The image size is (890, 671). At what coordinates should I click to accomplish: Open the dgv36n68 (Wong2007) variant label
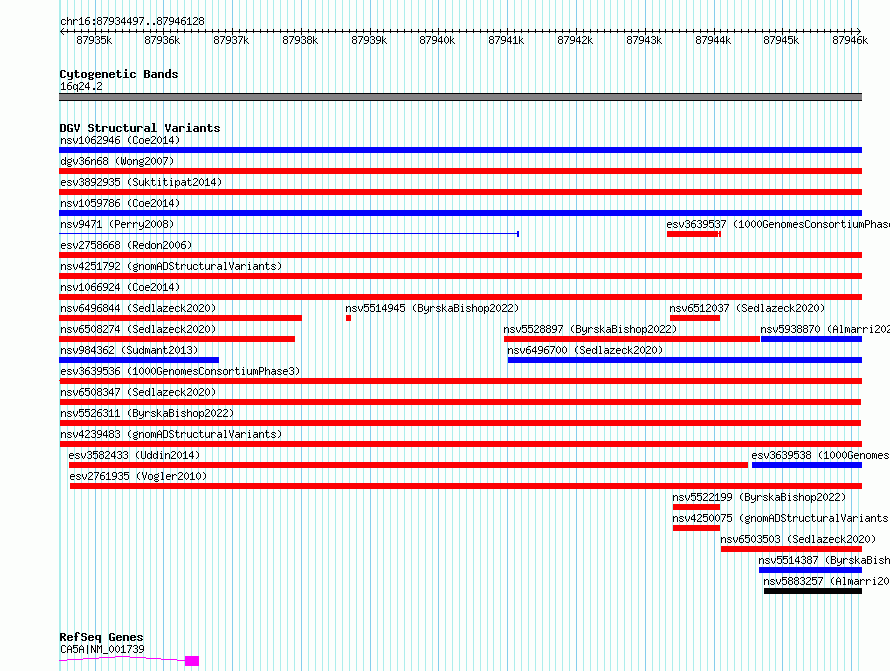tap(117, 161)
